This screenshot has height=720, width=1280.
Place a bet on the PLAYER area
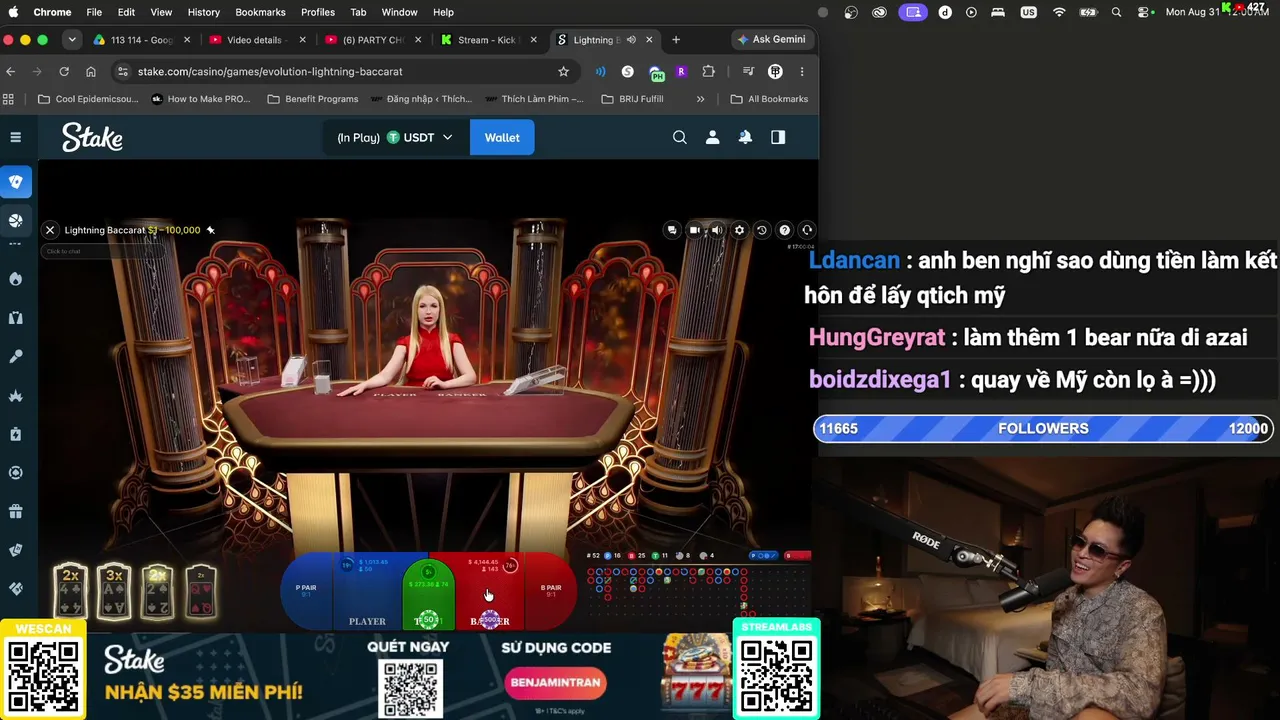click(367, 593)
